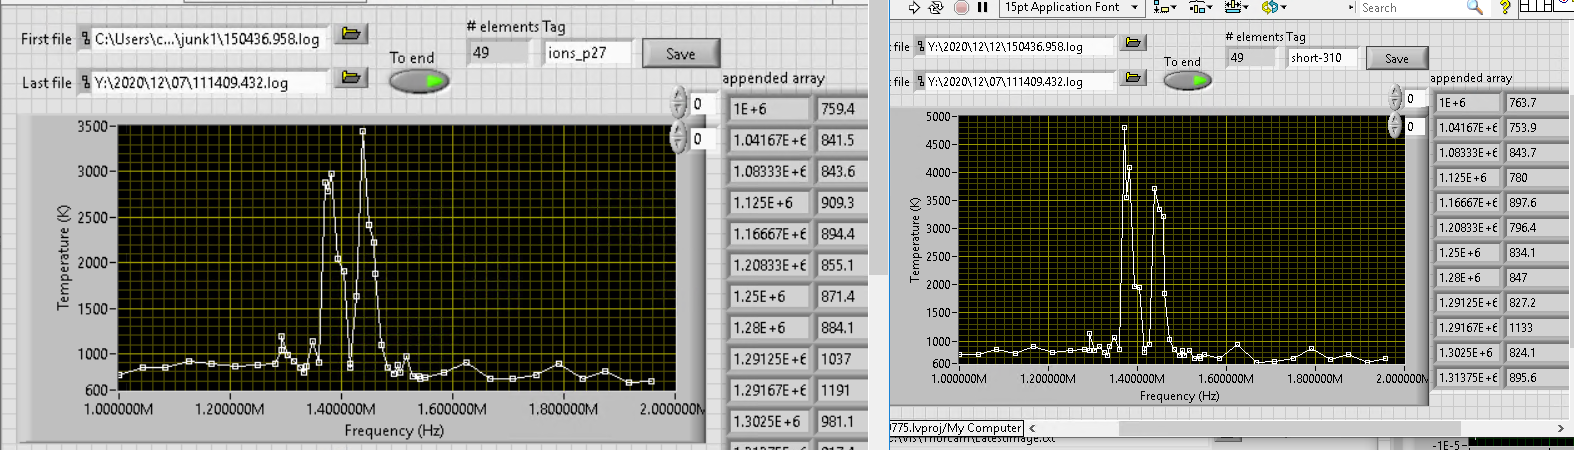
Task: Open the Align Objects dropdown
Action: [x=1164, y=7]
